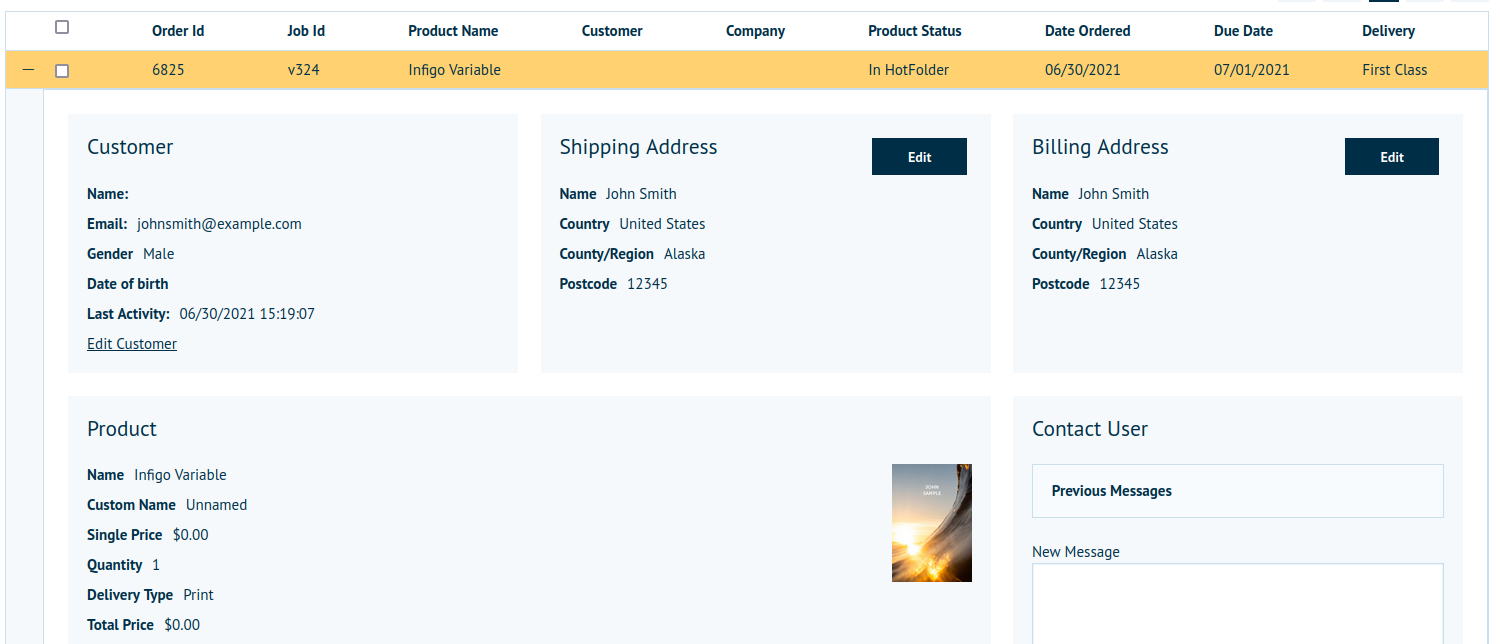Sort orders by Product Status header

(914, 31)
